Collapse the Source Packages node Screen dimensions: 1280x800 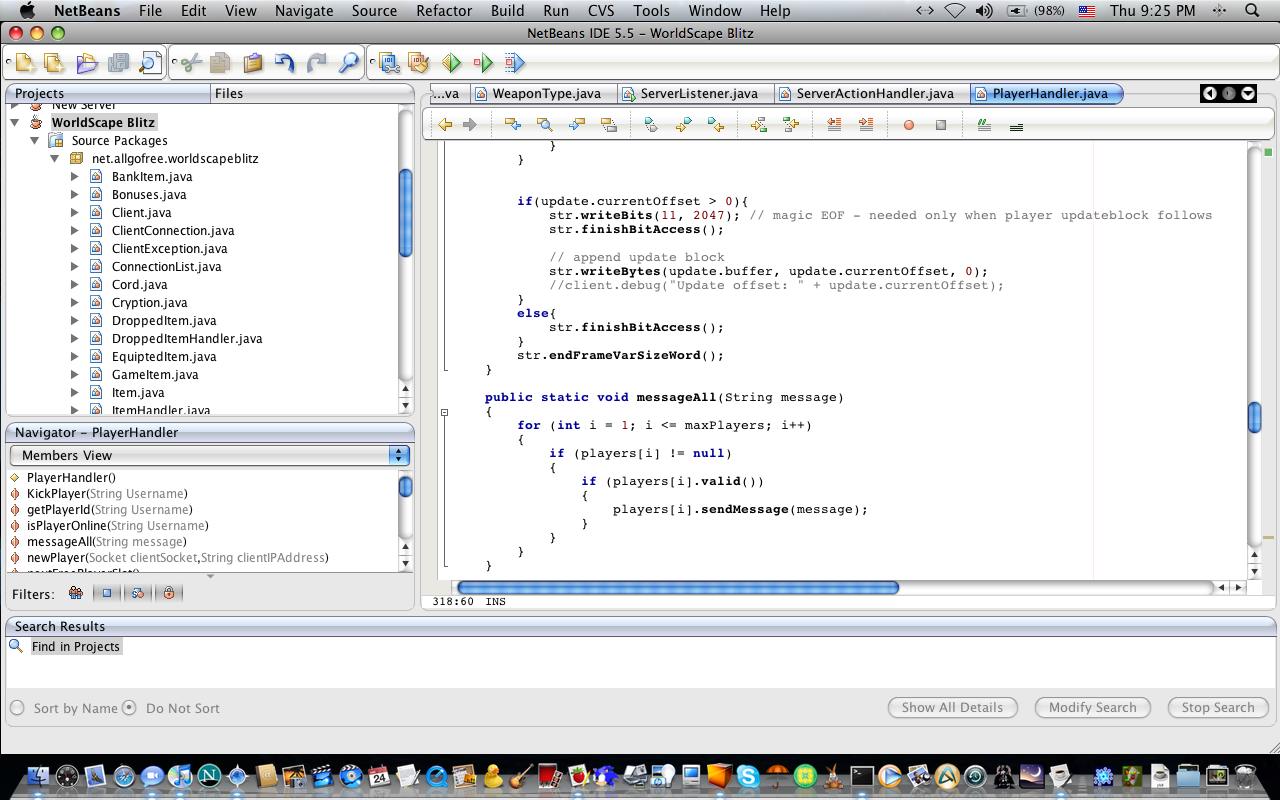click(x=35, y=140)
